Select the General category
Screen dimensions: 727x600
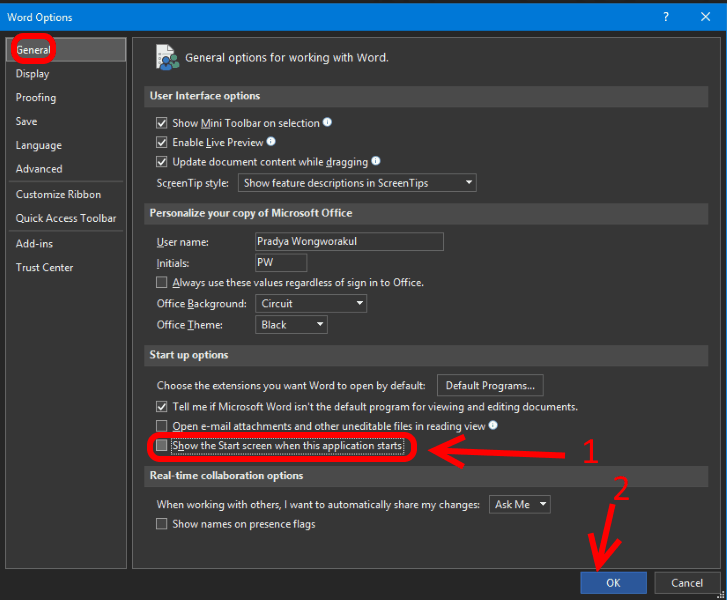tap(66, 50)
